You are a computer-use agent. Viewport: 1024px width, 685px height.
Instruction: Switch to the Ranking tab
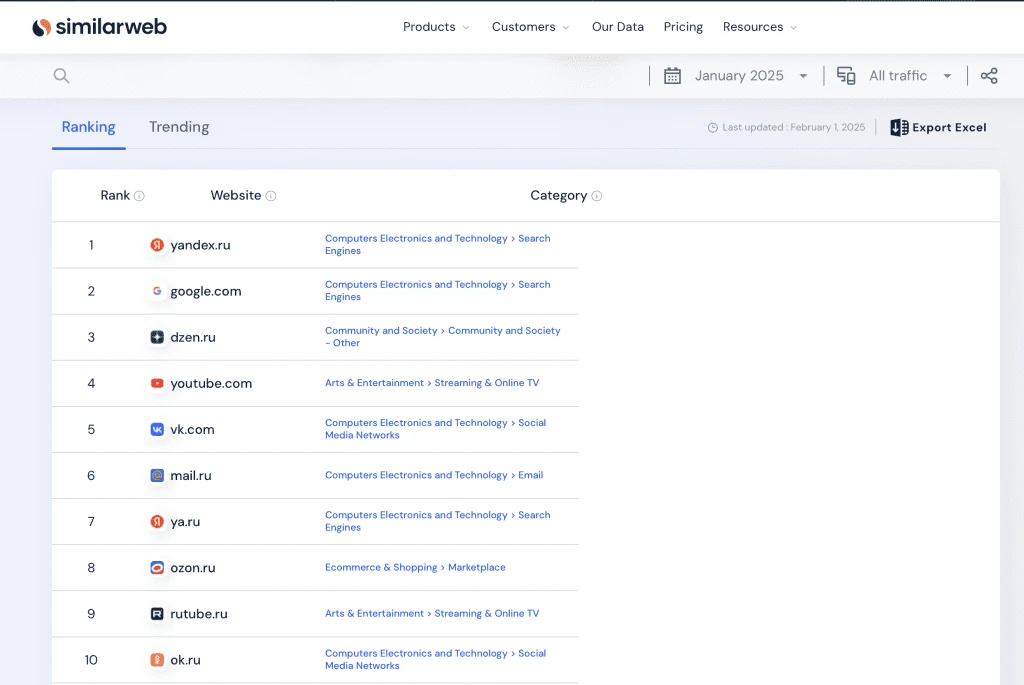click(89, 127)
